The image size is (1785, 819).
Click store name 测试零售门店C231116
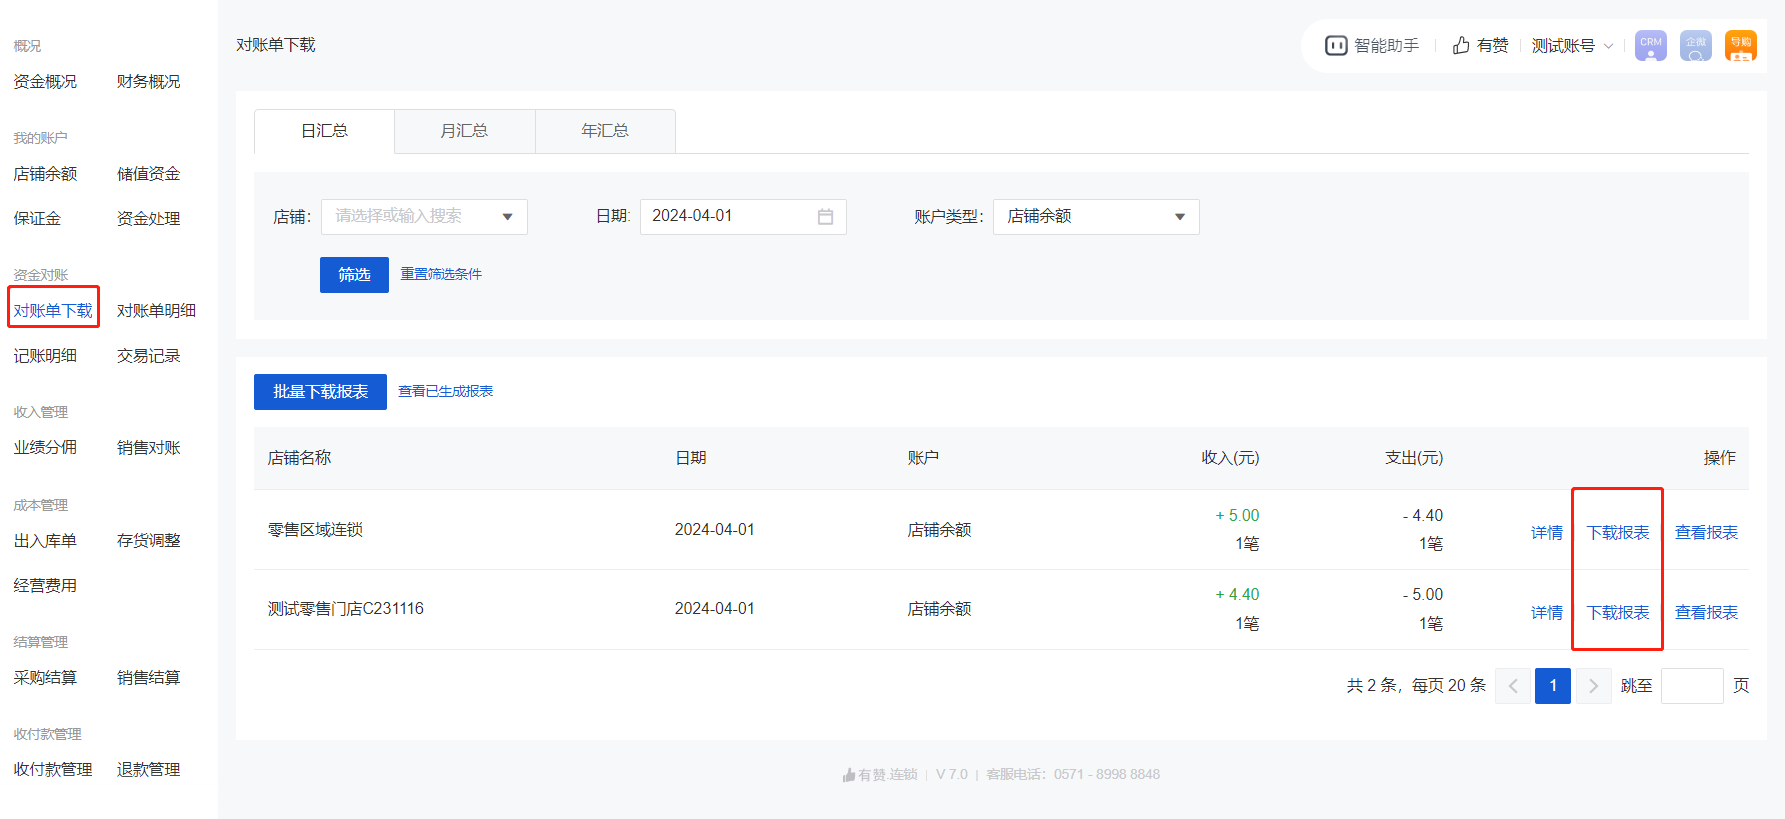click(x=345, y=609)
